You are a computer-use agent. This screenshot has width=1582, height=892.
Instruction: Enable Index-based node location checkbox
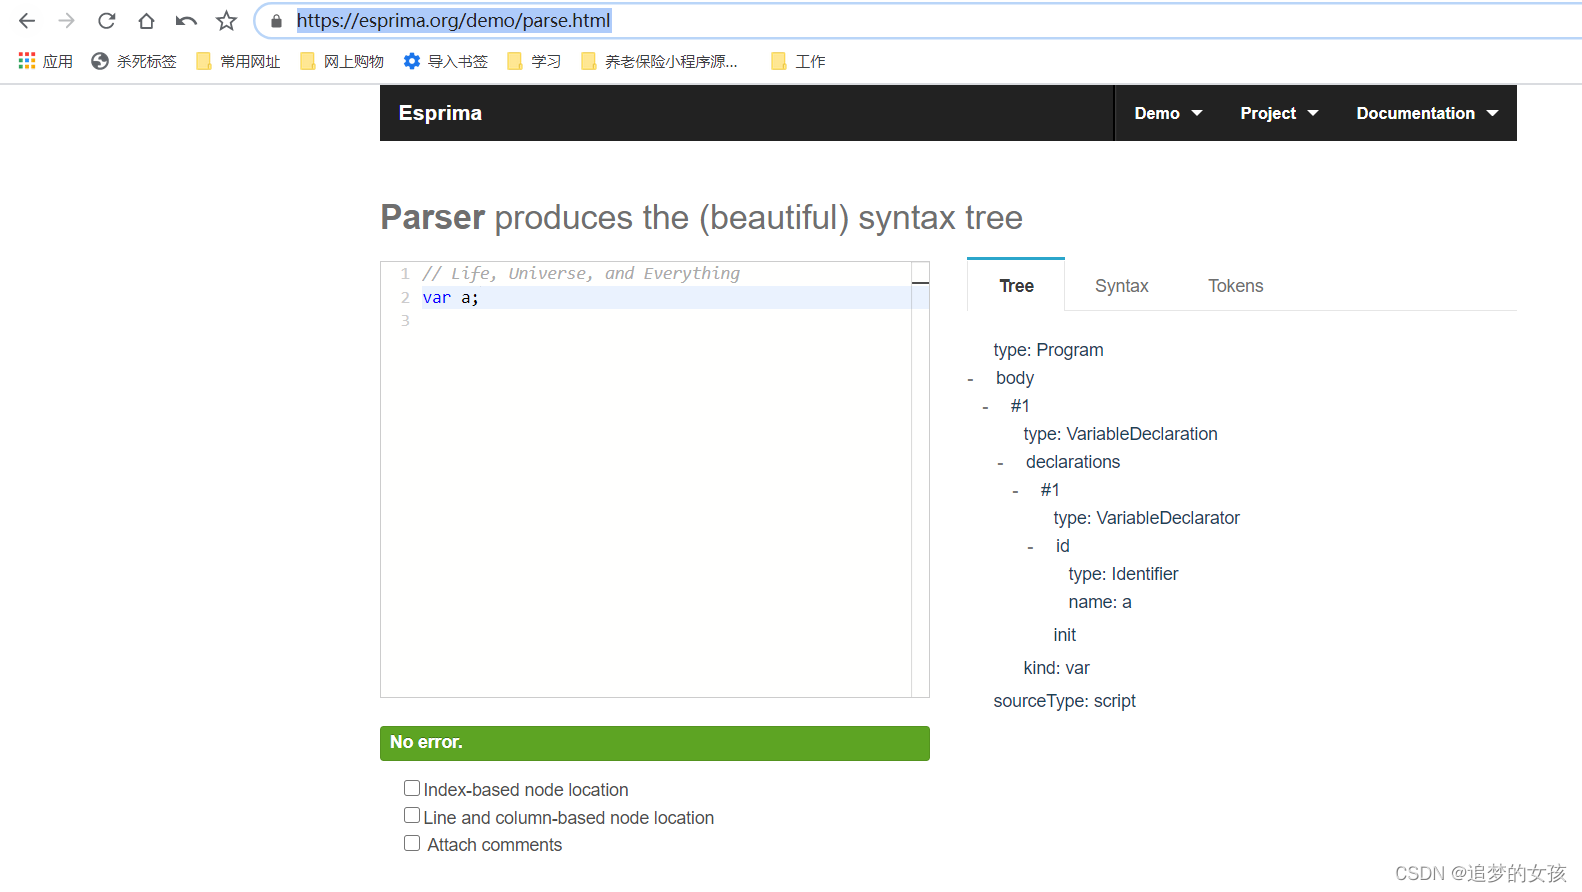411,788
